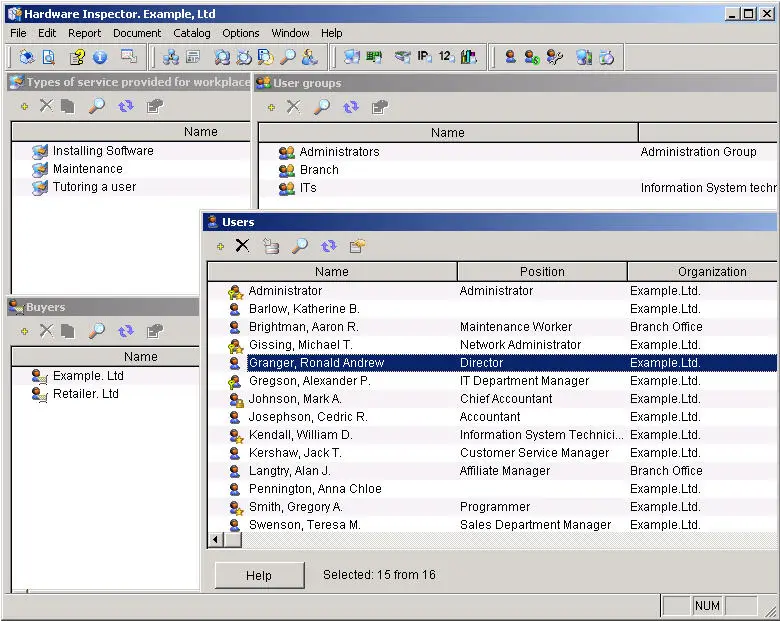Click Name header in Buyers panel

(x=105, y=357)
